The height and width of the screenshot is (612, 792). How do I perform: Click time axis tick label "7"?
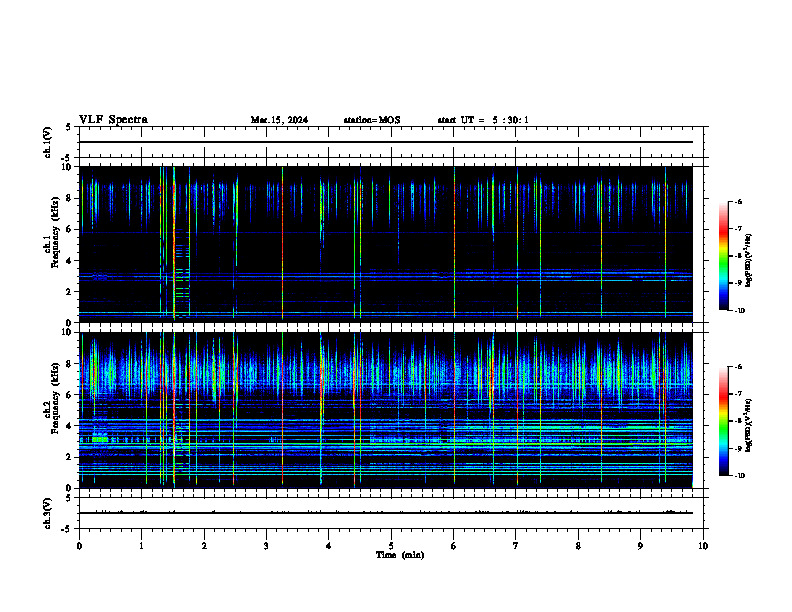(x=516, y=546)
